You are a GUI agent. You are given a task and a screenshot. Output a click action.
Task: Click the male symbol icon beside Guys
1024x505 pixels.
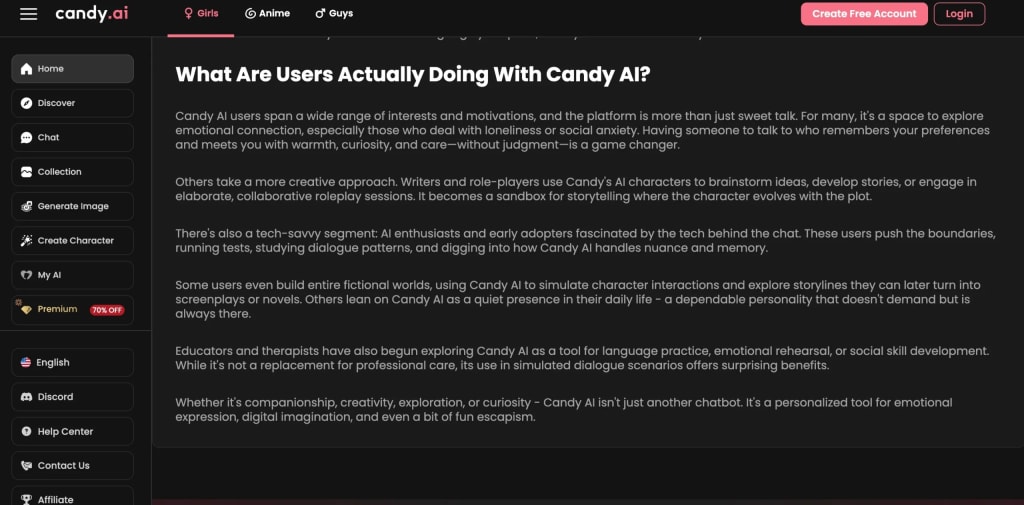[320, 13]
